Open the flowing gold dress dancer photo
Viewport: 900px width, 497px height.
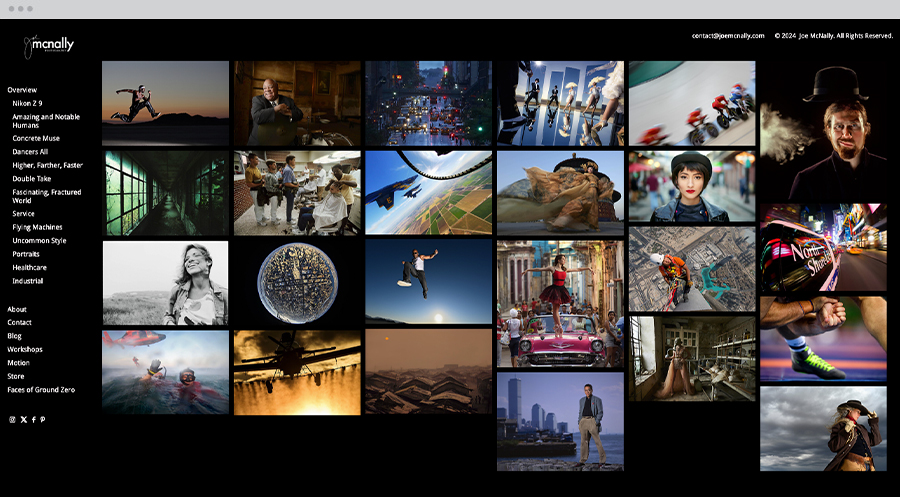[x=560, y=193]
